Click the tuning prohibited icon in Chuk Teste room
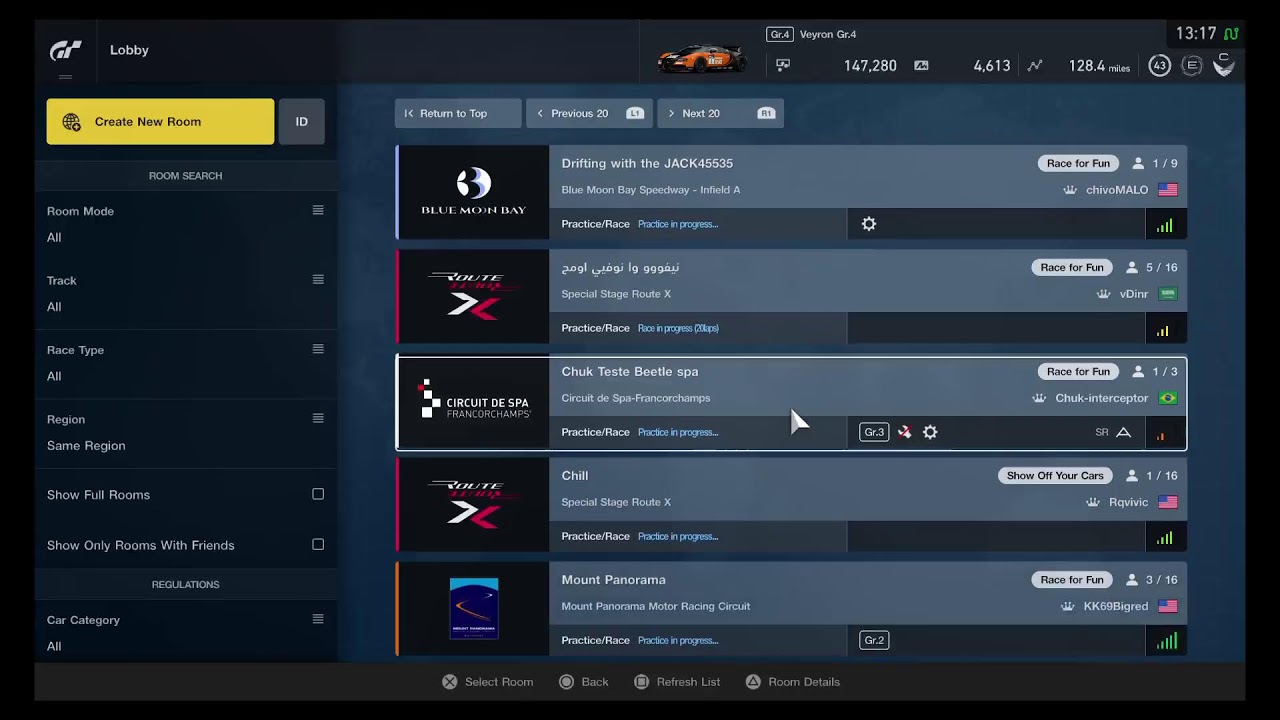The height and width of the screenshot is (720, 1280). [904, 432]
